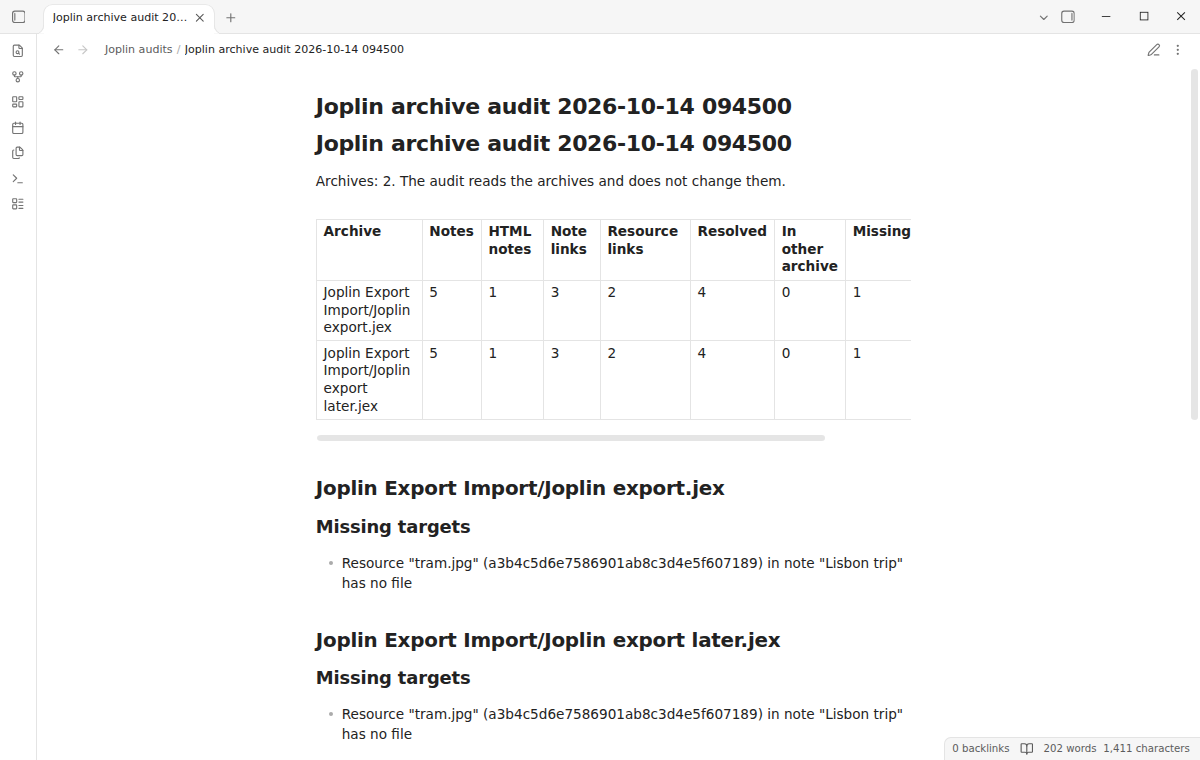
Task: Click the checklist-style ribbon icon
Action: click(18, 204)
